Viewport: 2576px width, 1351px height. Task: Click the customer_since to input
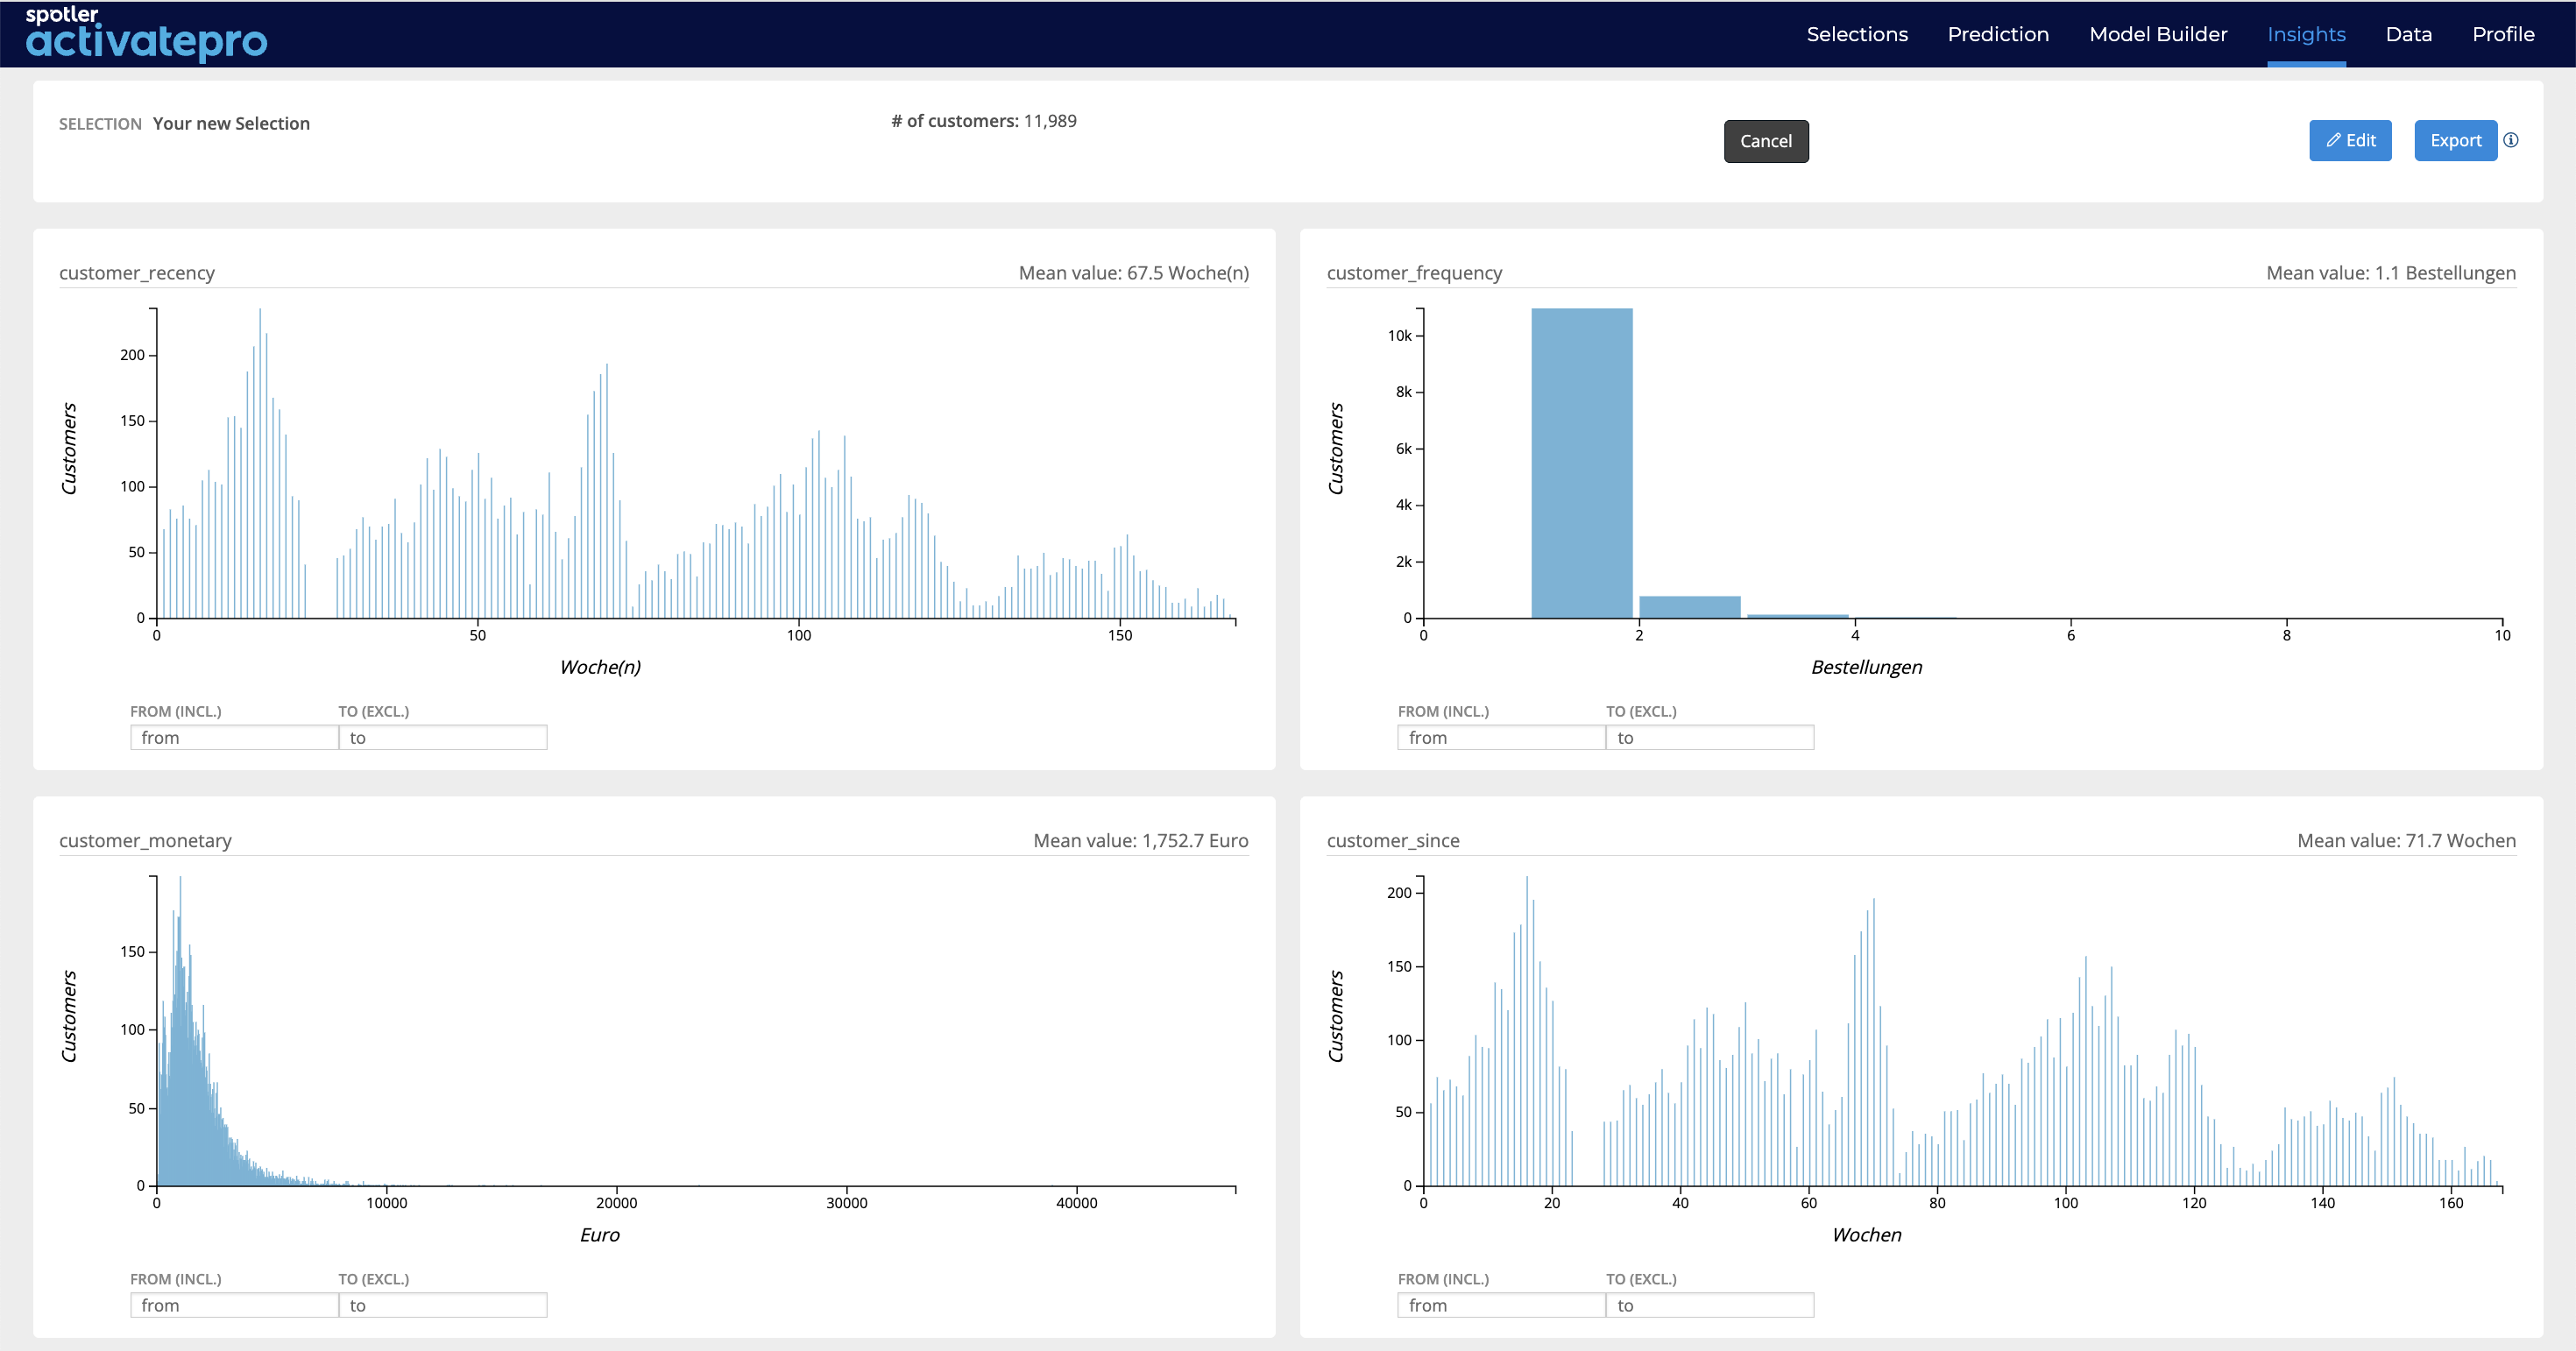(1710, 1305)
